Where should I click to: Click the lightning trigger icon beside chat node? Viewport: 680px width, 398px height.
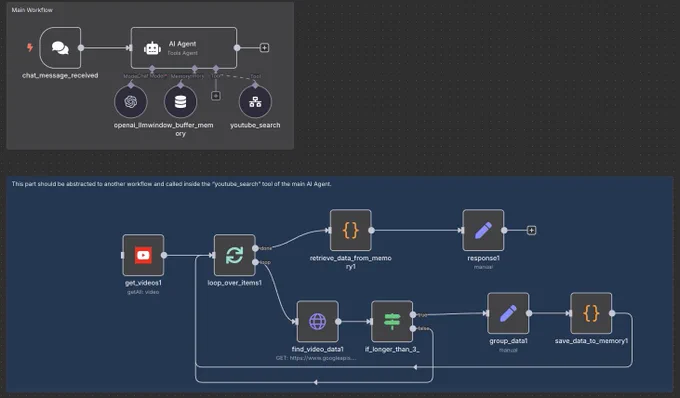30,47
